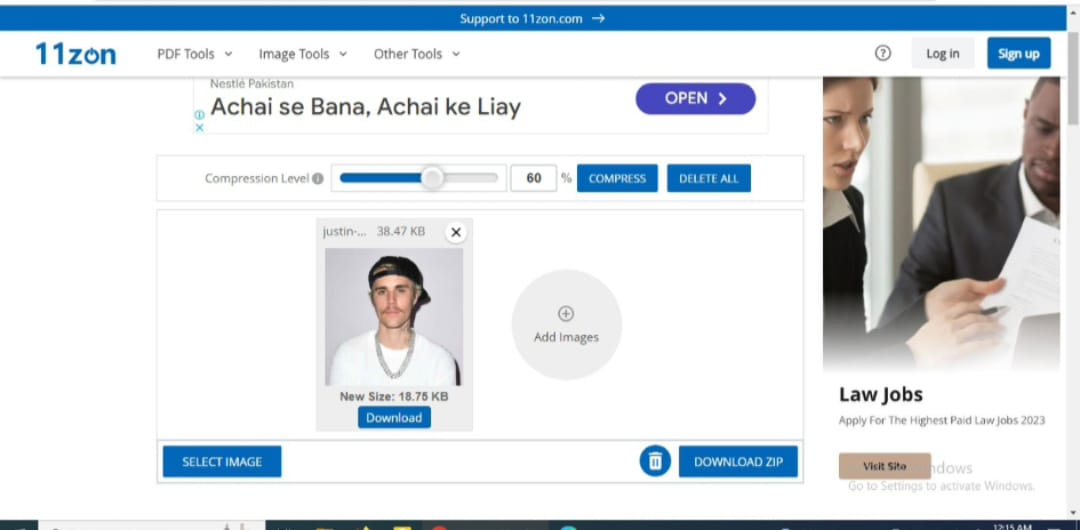This screenshot has height=530, width=1080.
Task: Click the Justin image thumbnail
Action: 394,317
